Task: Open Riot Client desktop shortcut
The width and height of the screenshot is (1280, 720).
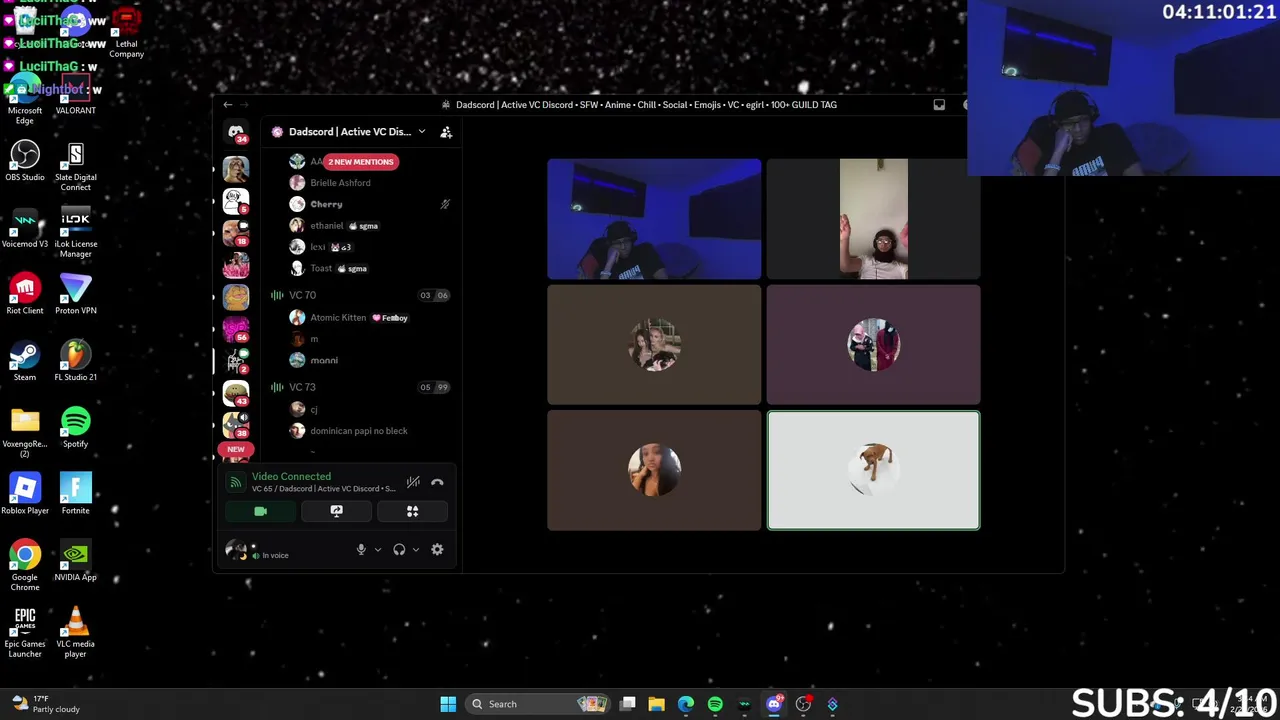Action: click(x=25, y=294)
